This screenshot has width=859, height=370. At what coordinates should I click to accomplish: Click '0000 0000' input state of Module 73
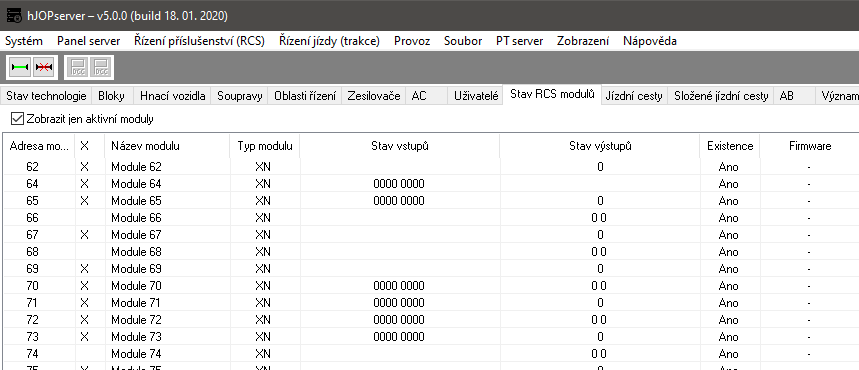[x=399, y=337]
